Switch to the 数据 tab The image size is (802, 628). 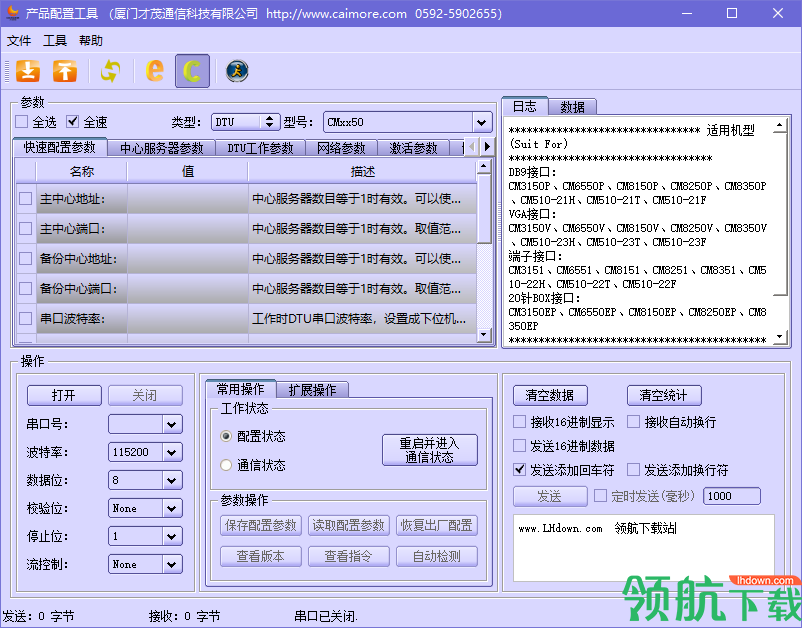coord(572,107)
